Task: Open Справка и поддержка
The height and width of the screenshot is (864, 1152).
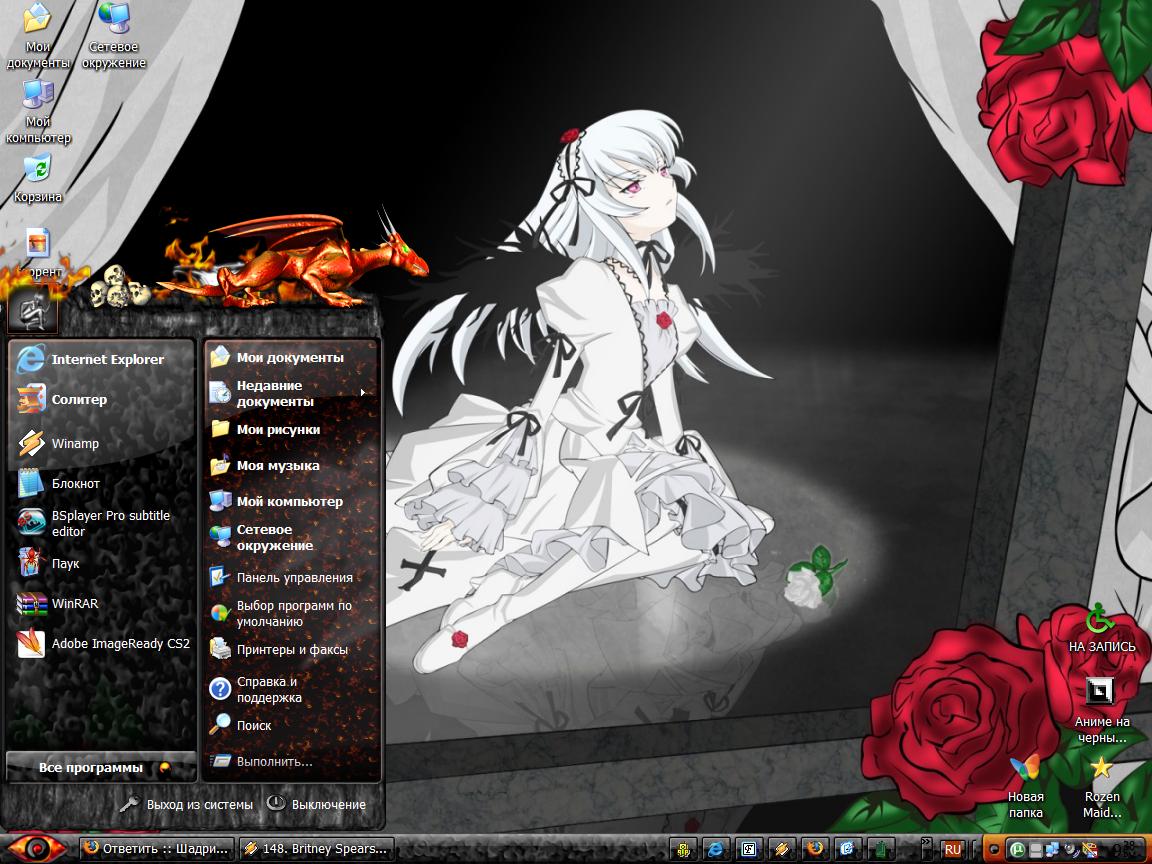Action: (292, 689)
